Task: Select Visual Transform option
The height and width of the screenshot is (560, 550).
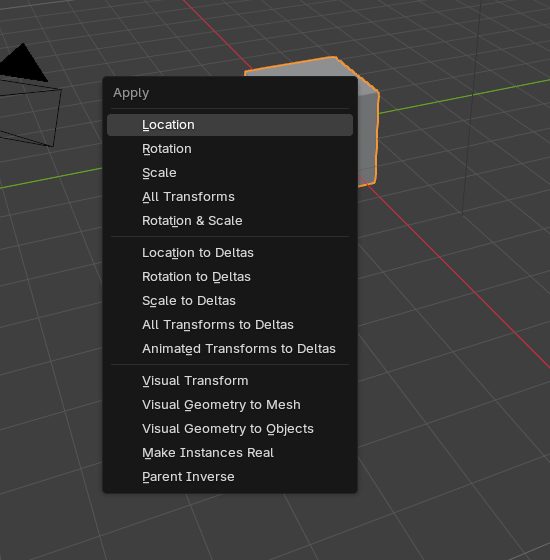Action: click(230, 381)
